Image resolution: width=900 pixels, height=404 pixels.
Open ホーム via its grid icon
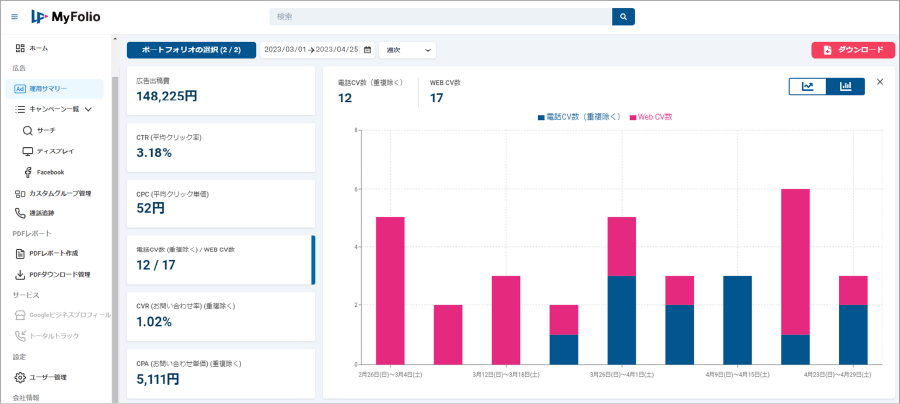(20, 48)
